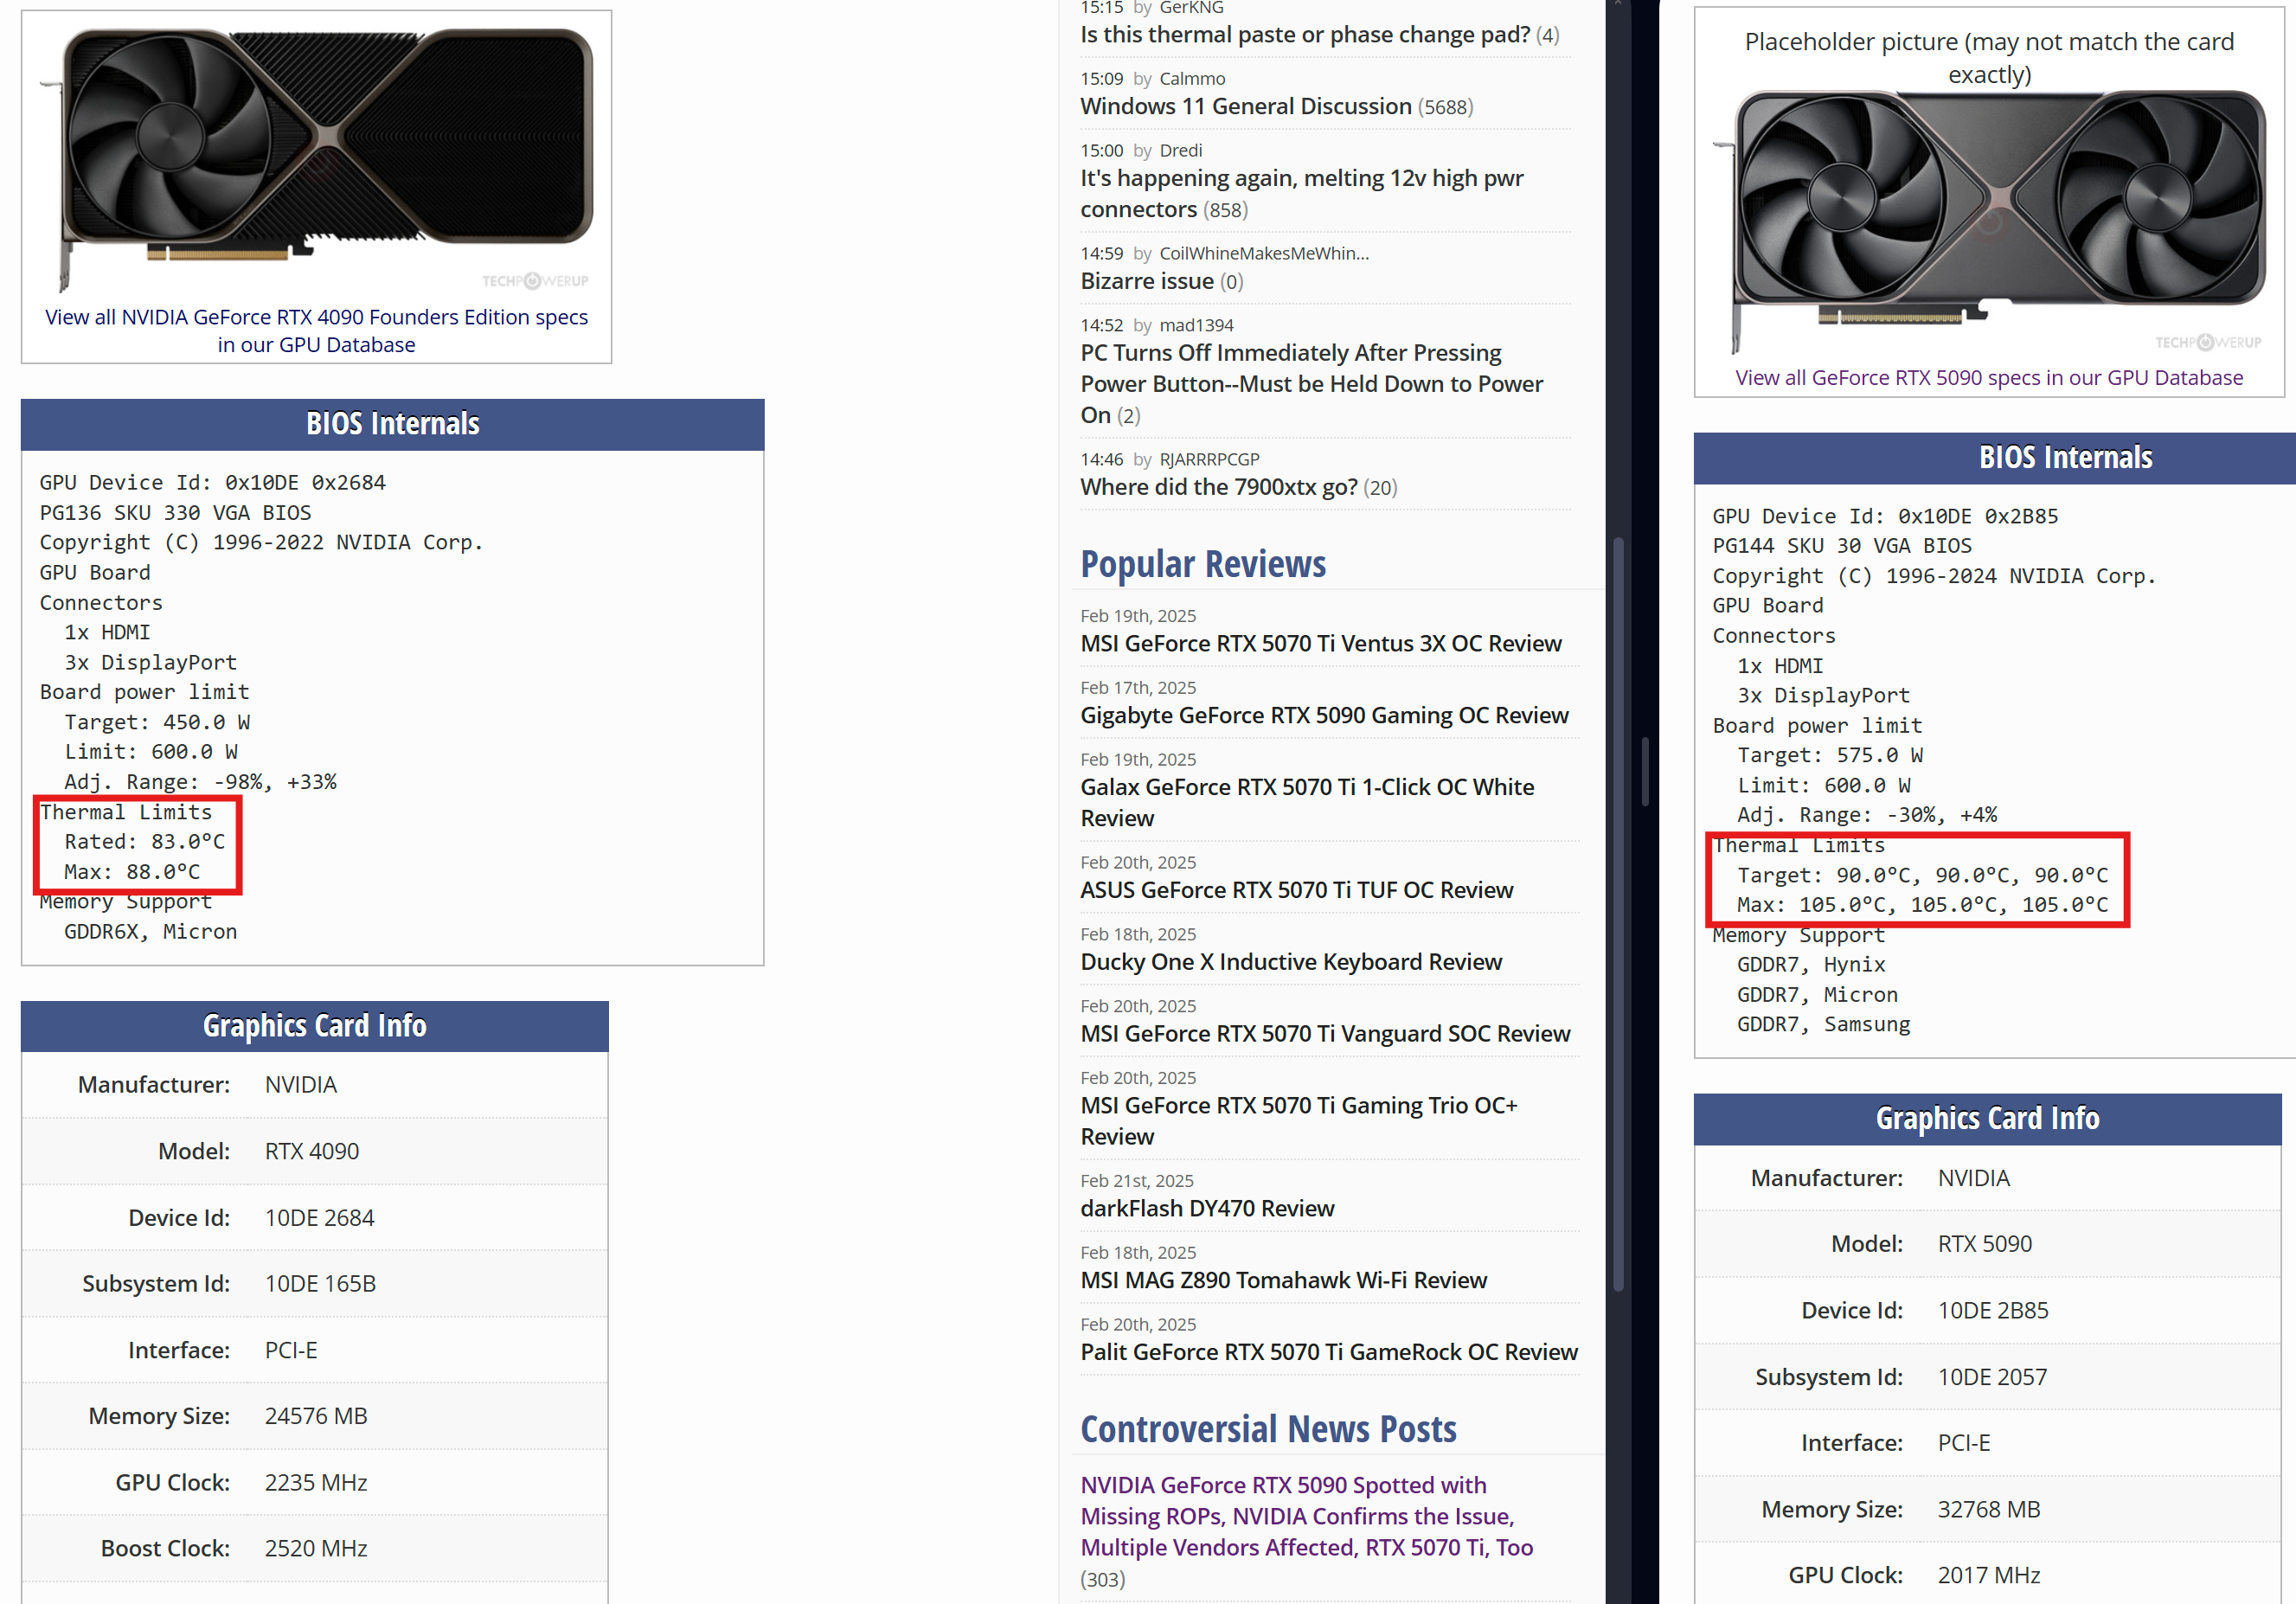This screenshot has width=2296, height=1604.
Task: Open MSI GeForce RTX 5070 Ti Ventus 3X OC Review
Action: coord(1320,644)
